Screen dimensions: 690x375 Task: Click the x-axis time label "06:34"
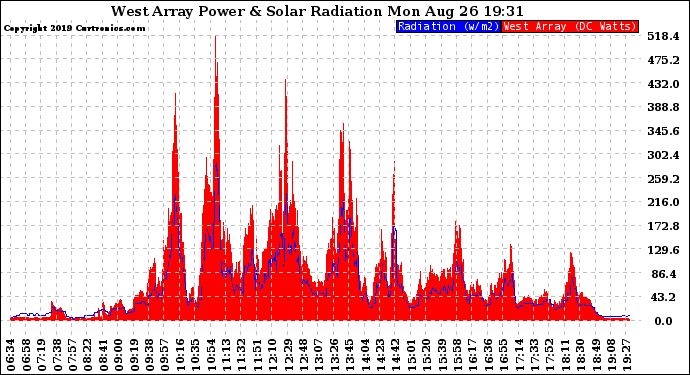click(x=11, y=355)
